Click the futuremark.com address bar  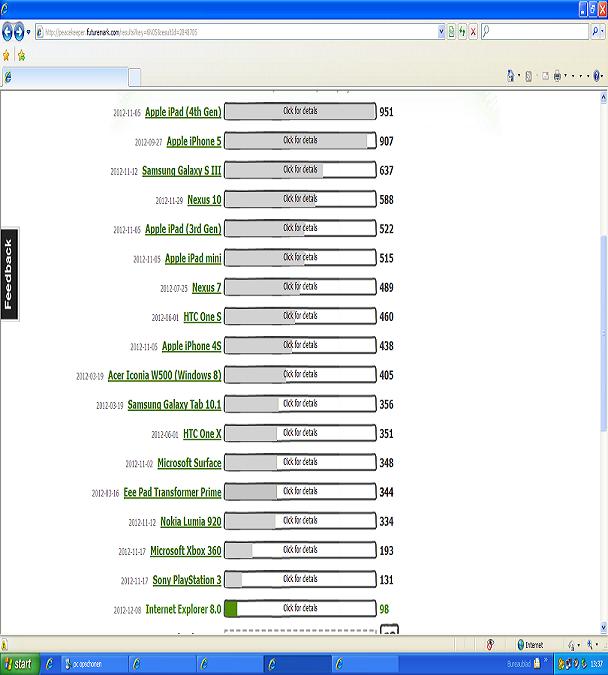coord(237,32)
